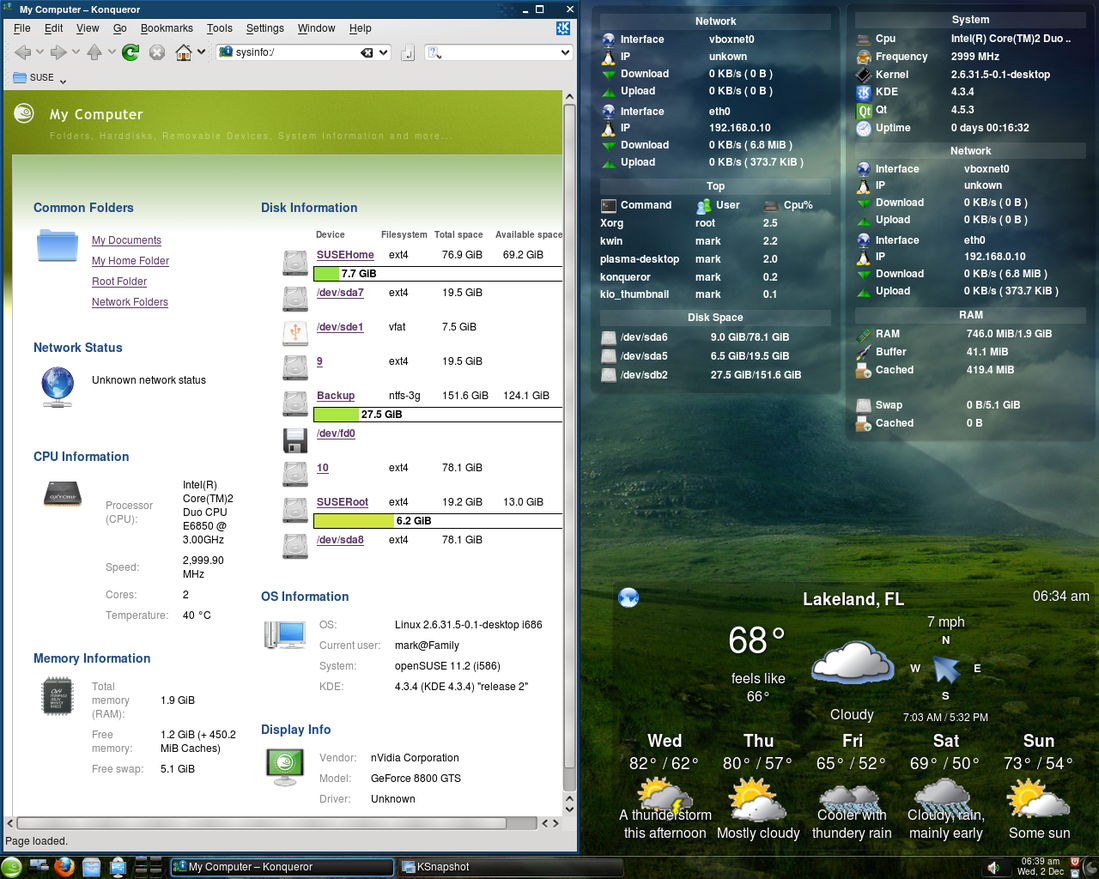Expand the search bar dropdown arrow

[x=566, y=53]
